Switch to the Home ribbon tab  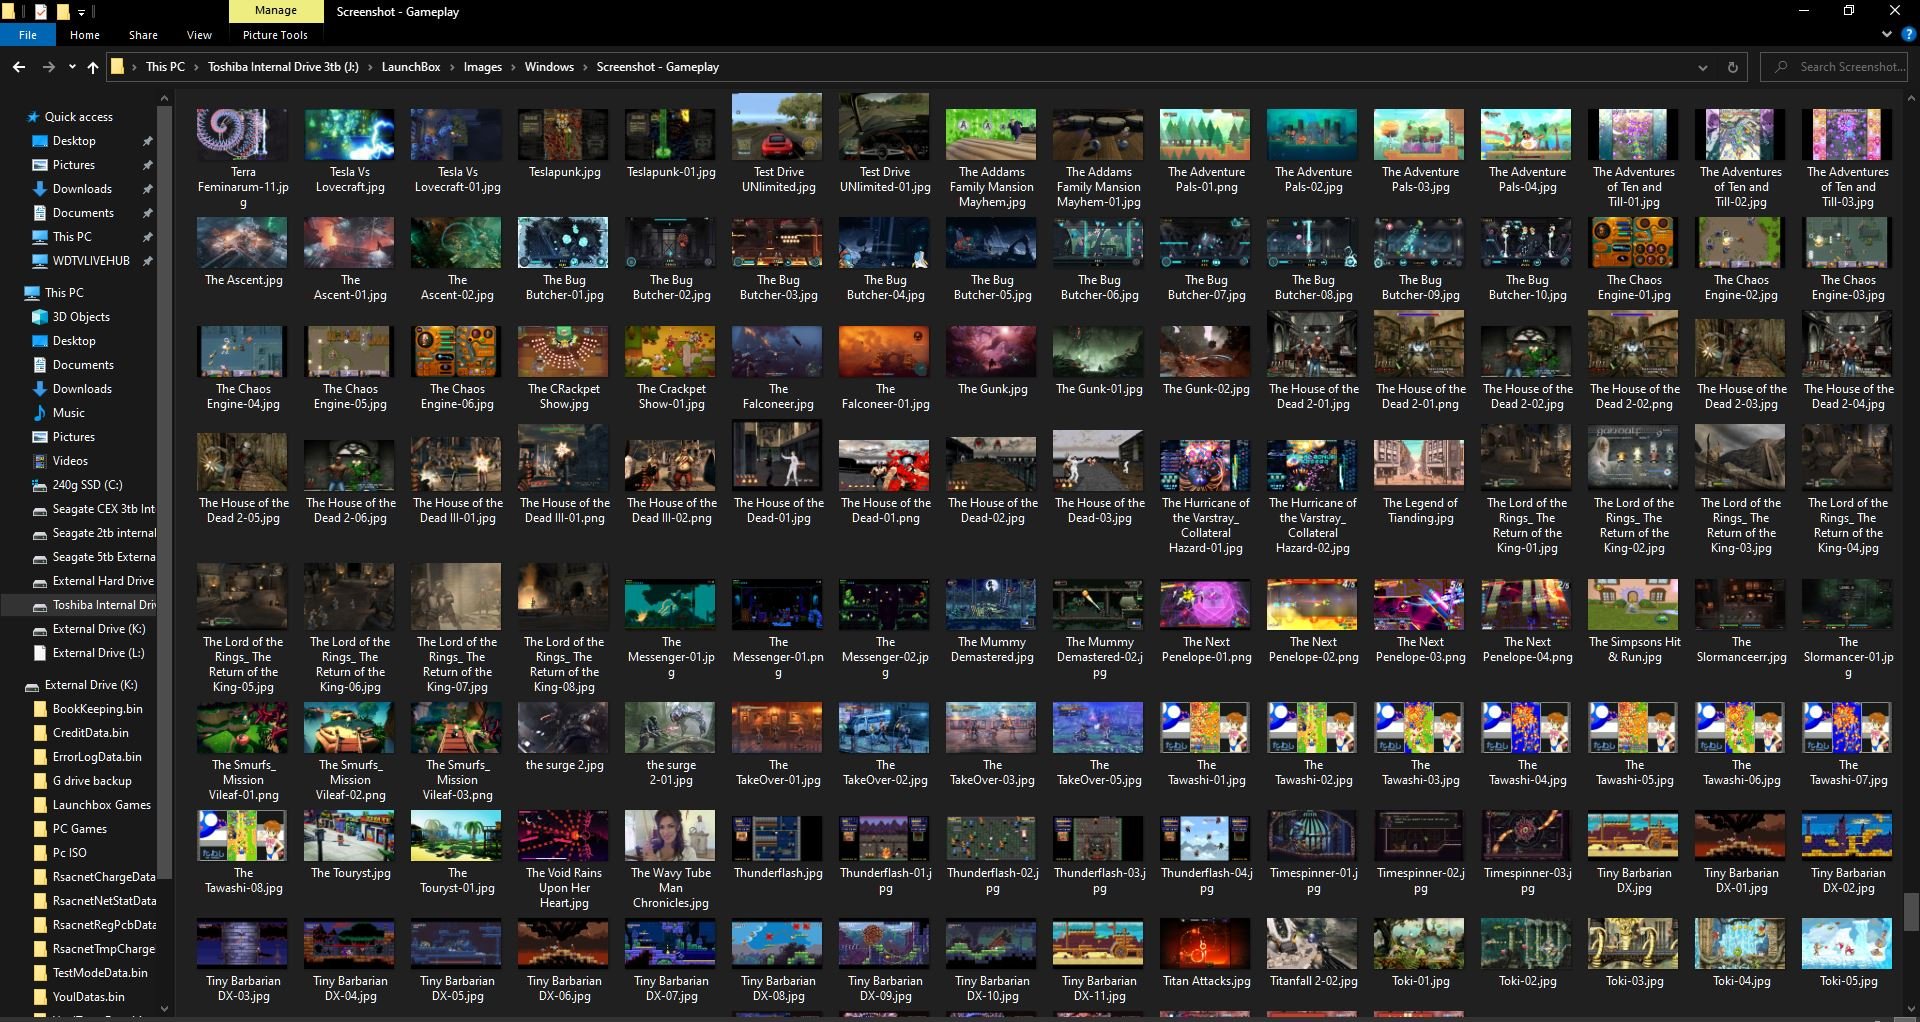coord(85,35)
